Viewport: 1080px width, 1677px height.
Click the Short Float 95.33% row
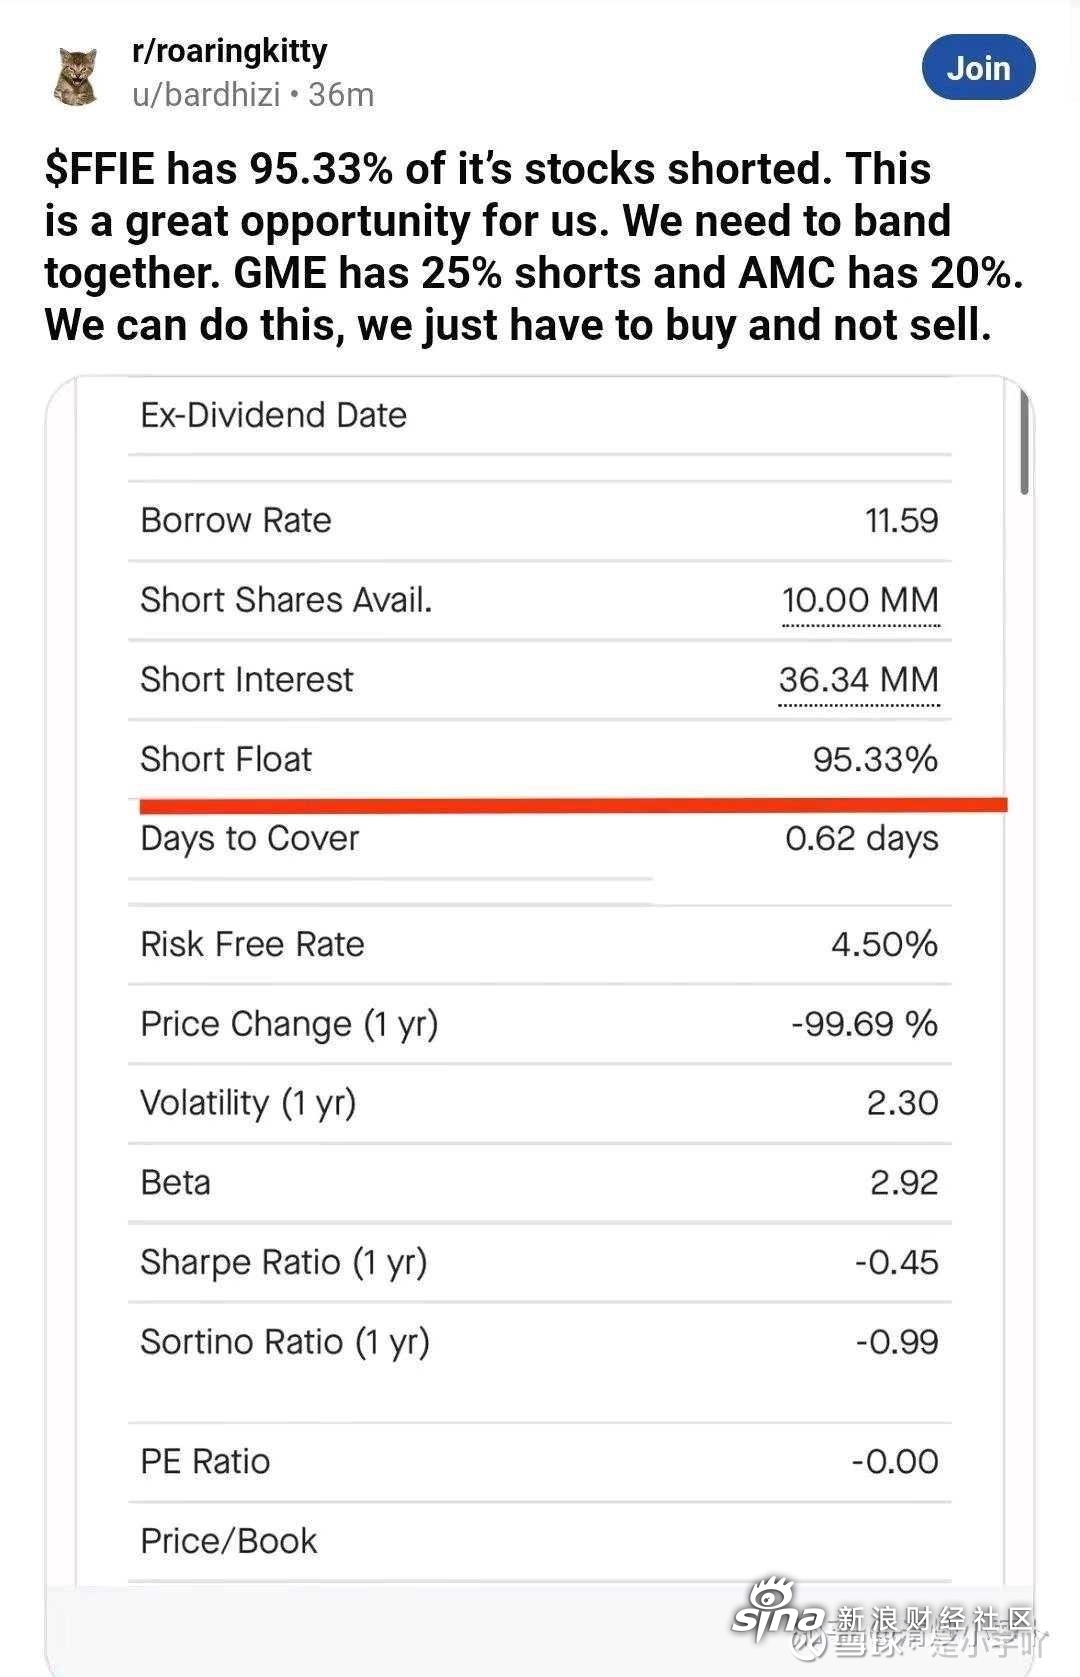(539, 759)
